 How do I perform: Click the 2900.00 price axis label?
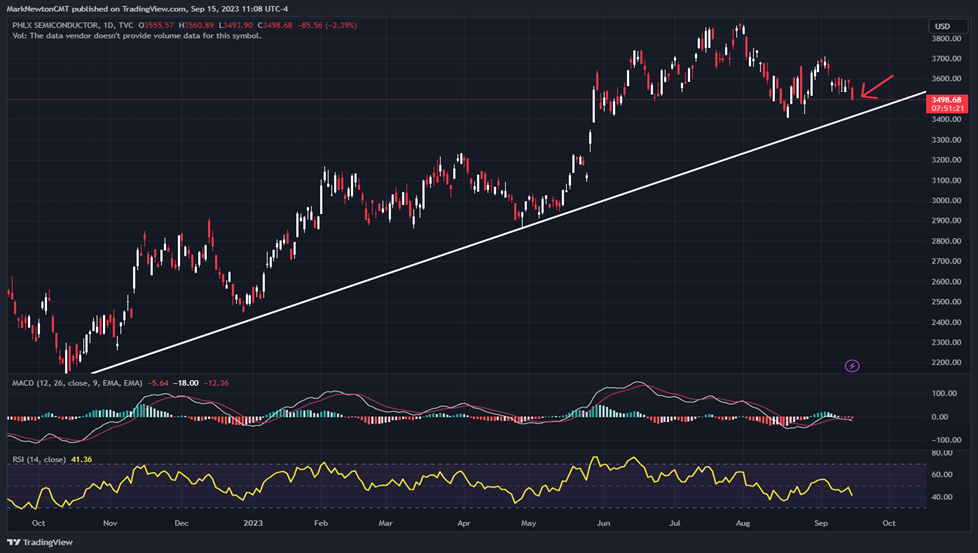click(x=946, y=221)
